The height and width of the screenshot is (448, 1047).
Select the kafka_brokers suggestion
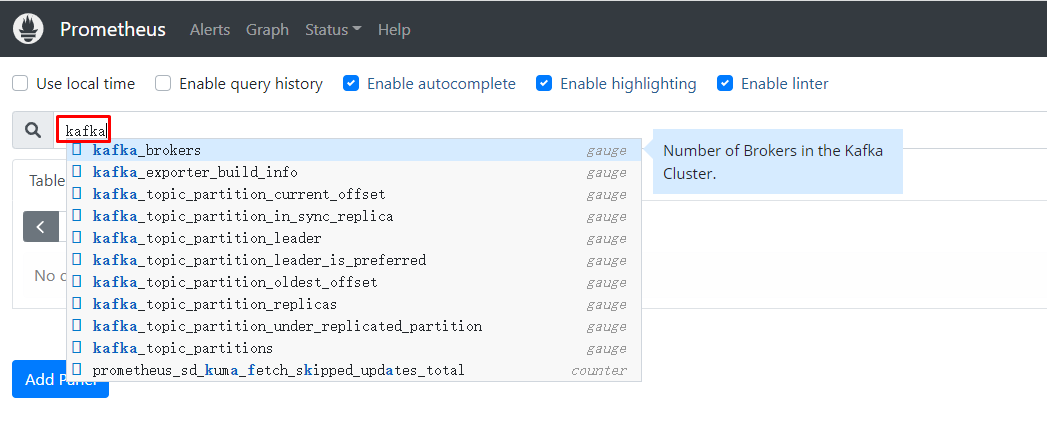[354, 150]
